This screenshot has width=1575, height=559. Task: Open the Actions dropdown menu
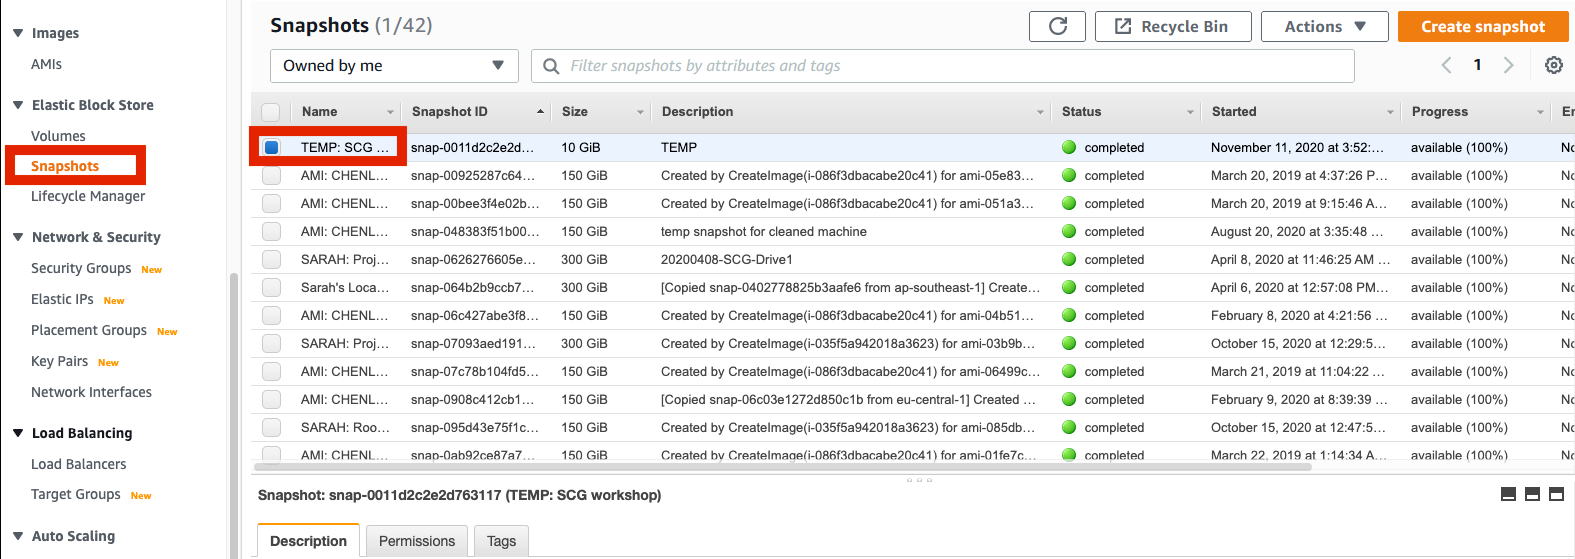(x=1325, y=27)
